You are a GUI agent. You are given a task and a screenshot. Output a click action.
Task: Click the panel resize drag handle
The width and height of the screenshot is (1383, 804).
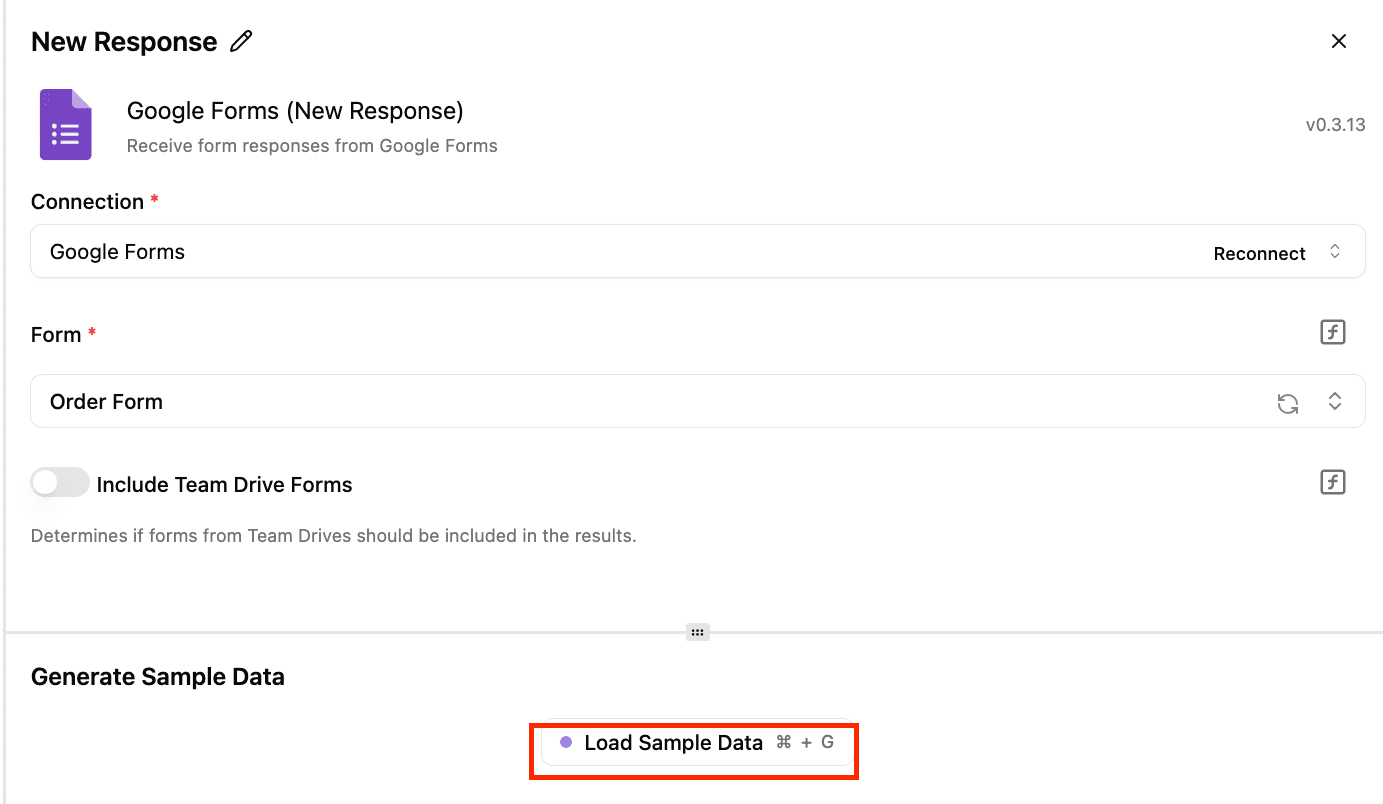click(x=698, y=632)
